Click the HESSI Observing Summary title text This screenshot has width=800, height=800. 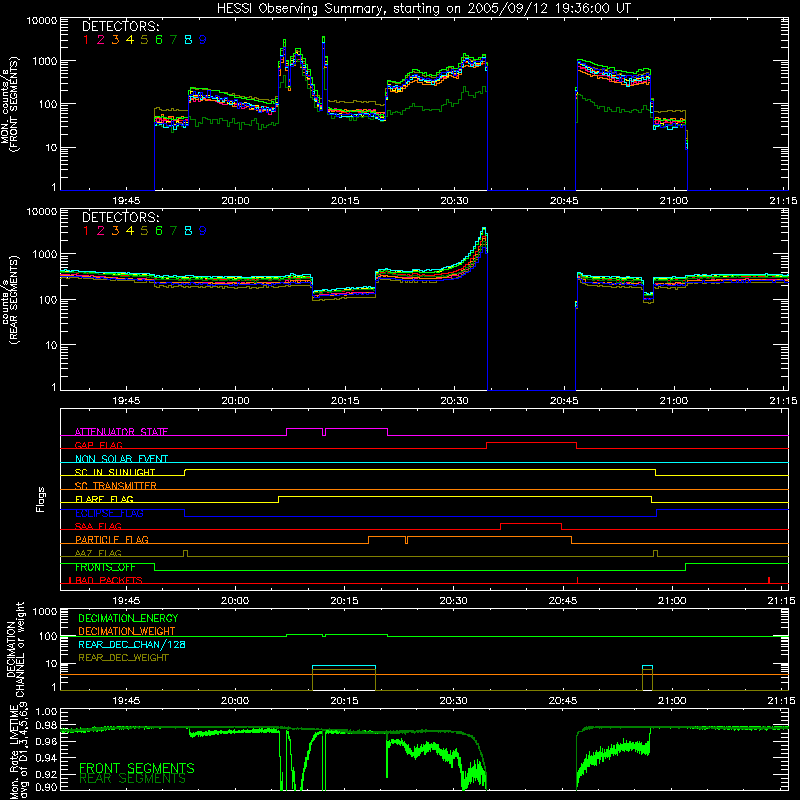(423, 9)
